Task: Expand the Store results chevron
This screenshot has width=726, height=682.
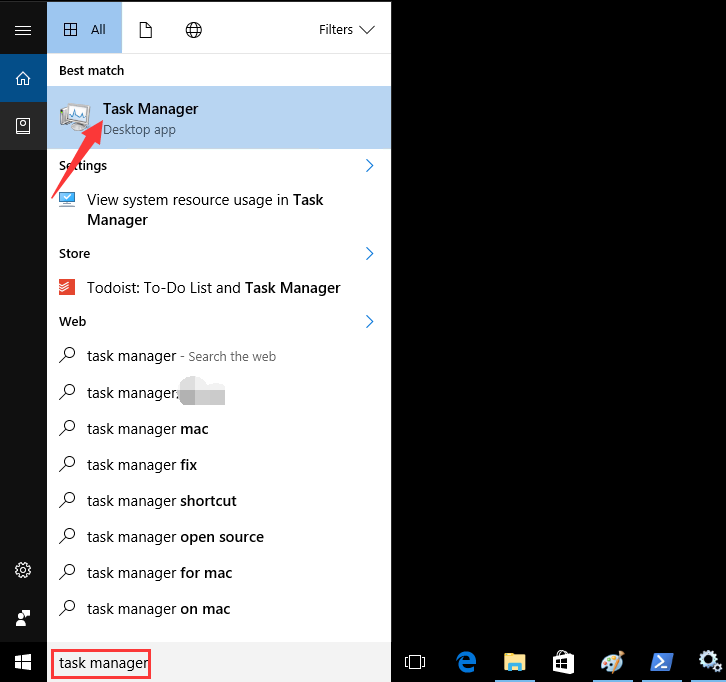Action: 369,253
